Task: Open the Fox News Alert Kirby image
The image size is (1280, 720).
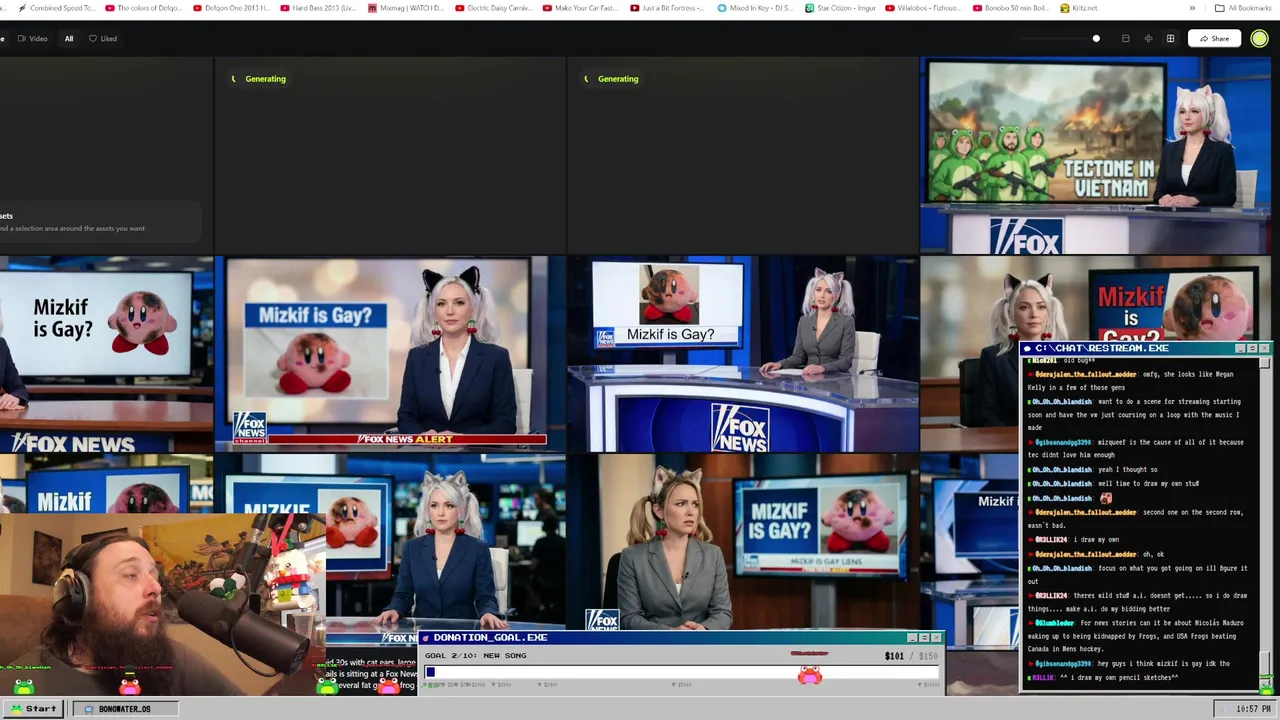Action: click(390, 354)
